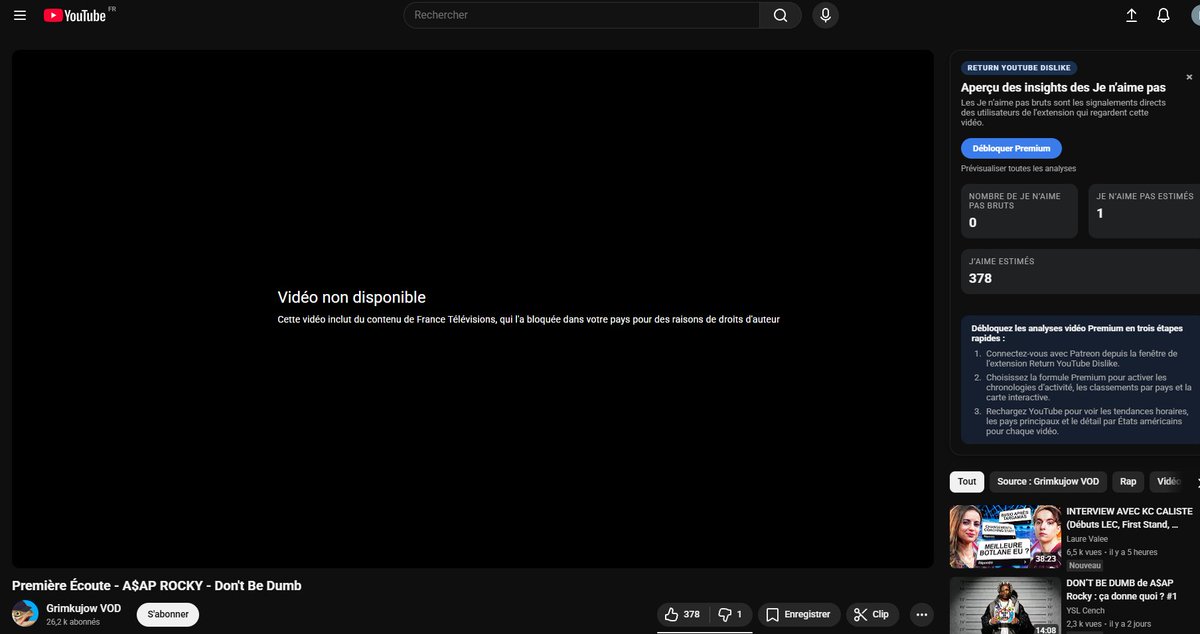Click NOMBRE DE JE N'AIME PAS BRUTS card

(1019, 211)
